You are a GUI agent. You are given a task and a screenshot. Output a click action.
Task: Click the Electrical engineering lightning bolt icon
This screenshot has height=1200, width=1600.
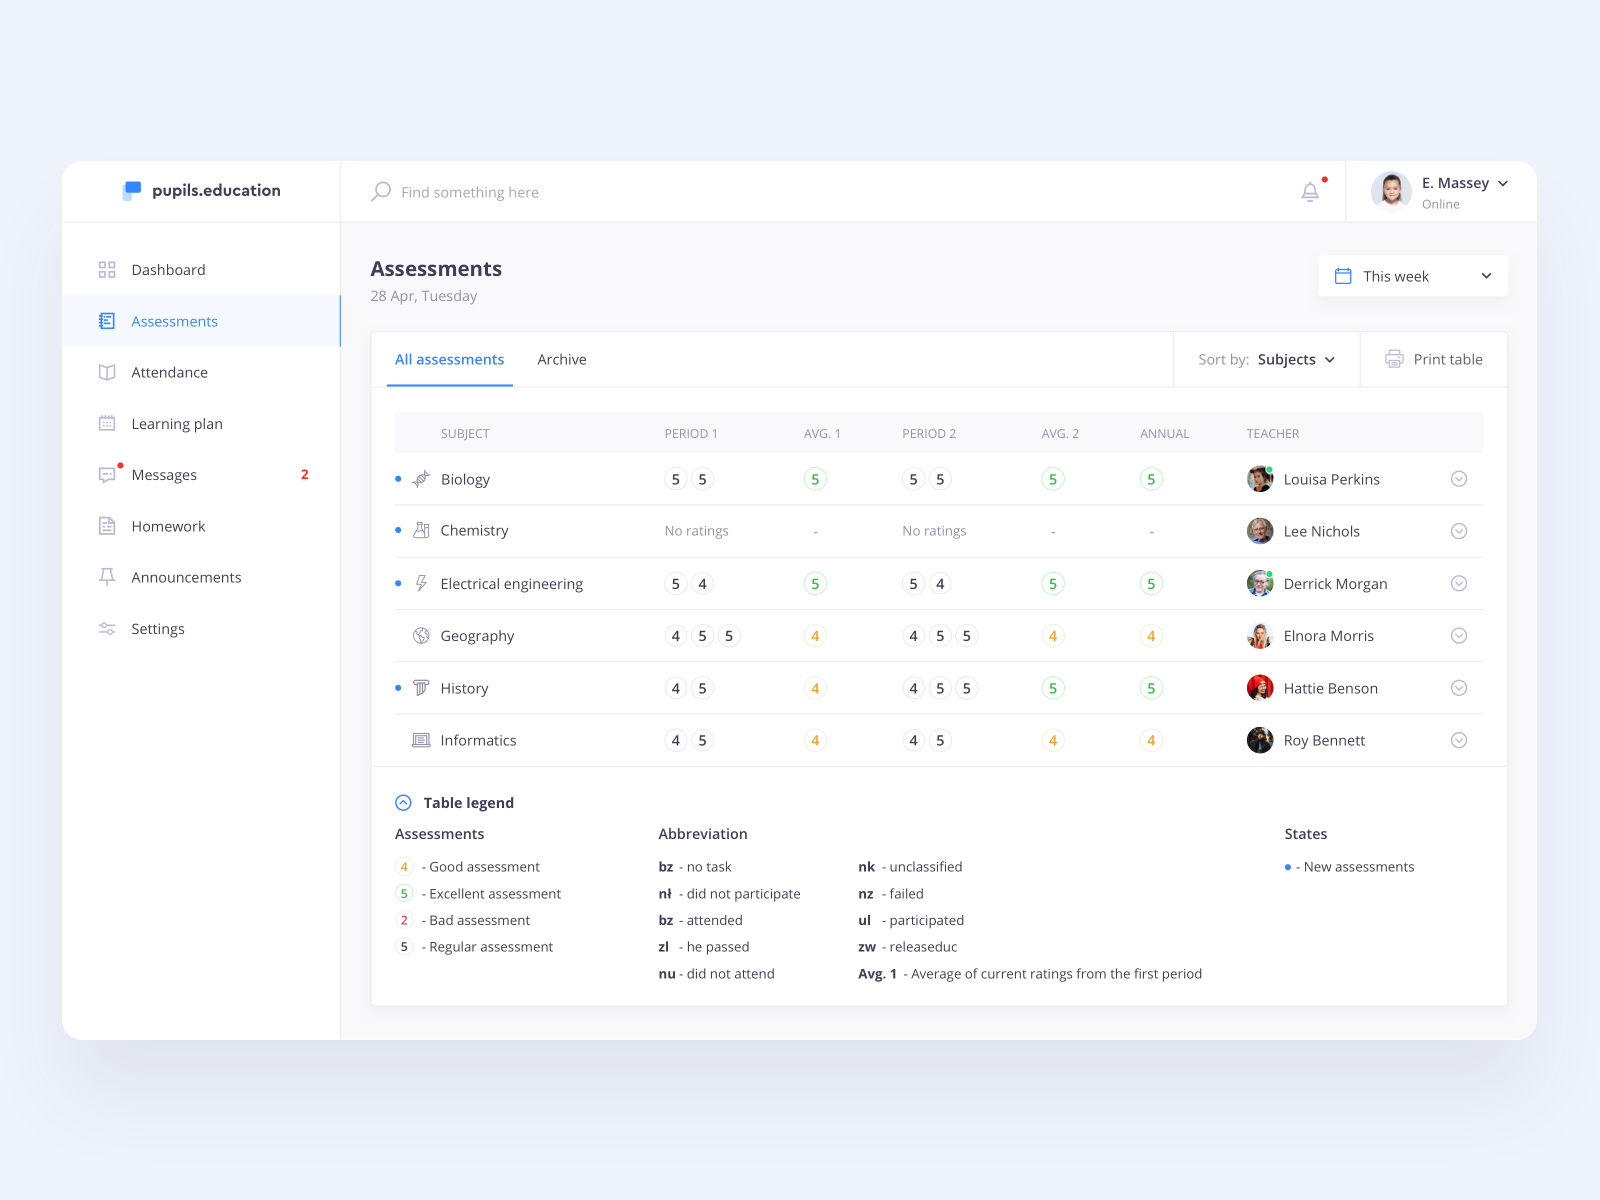tap(420, 583)
